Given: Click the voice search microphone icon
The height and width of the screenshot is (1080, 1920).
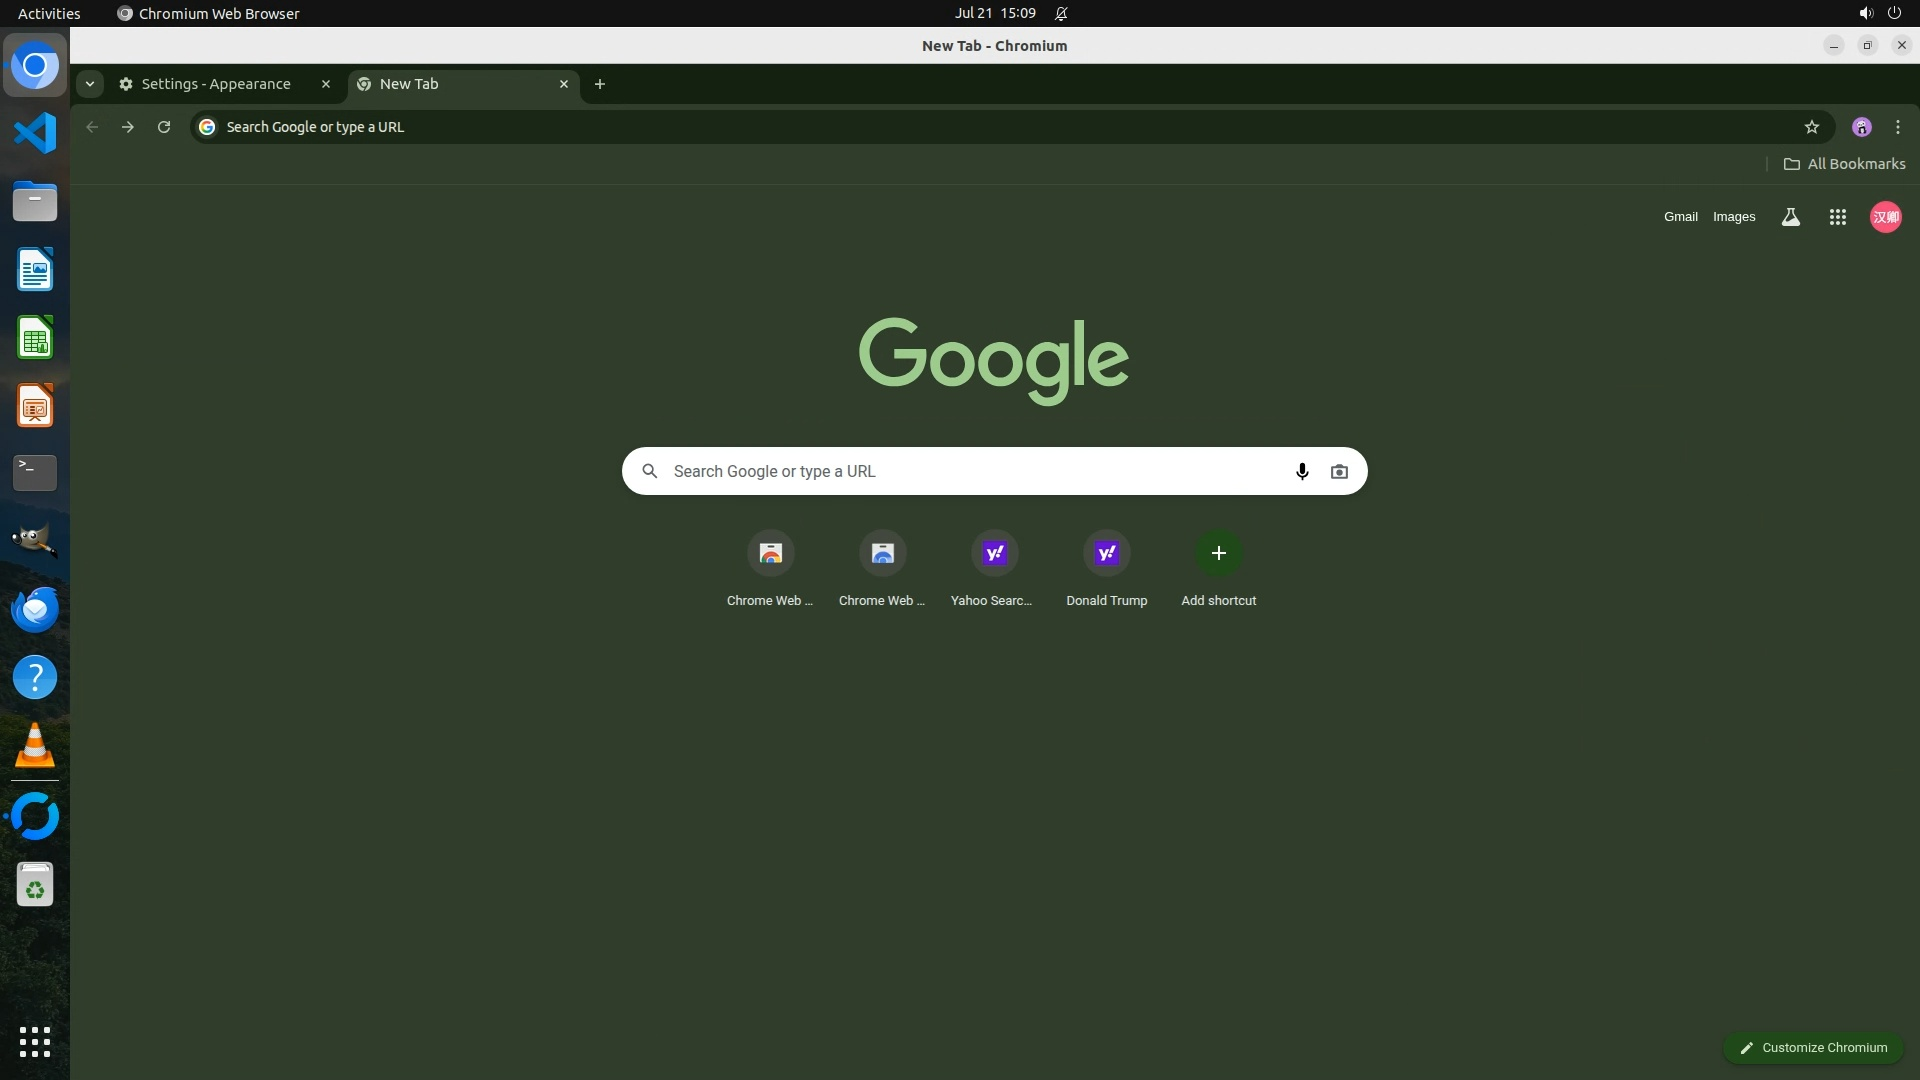Looking at the screenshot, I should (x=1302, y=471).
